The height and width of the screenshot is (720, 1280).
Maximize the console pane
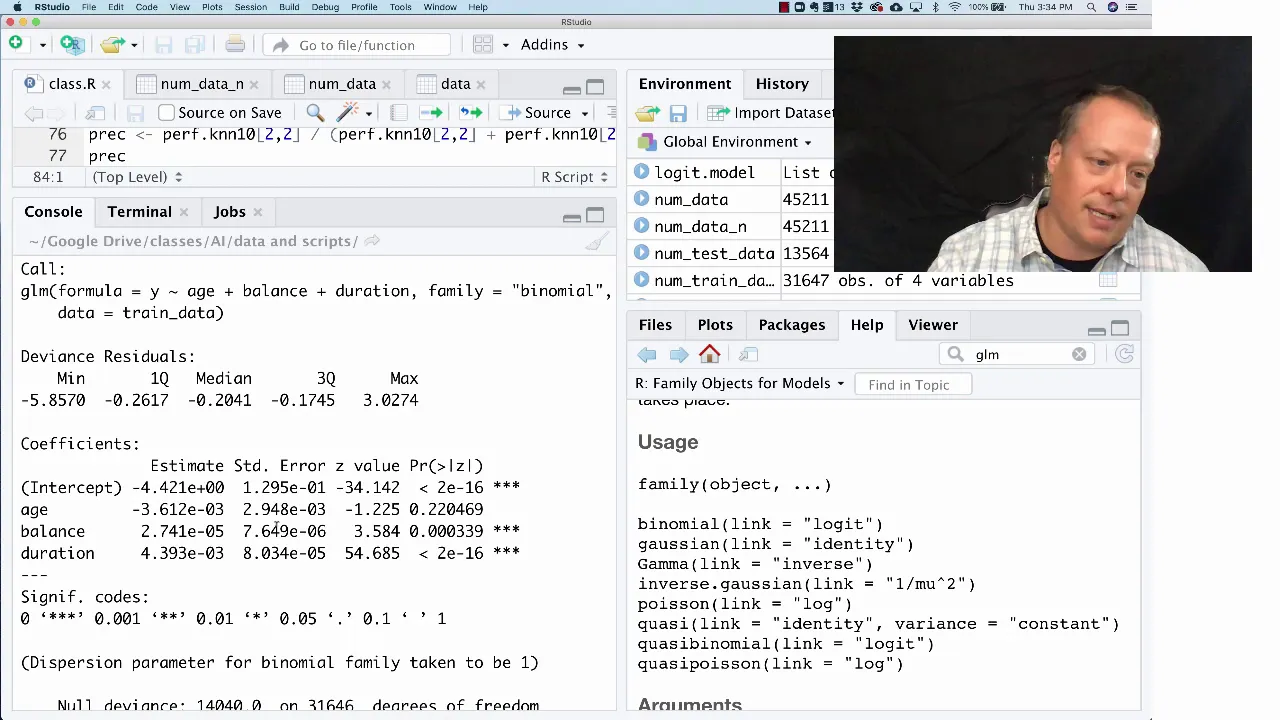click(595, 215)
